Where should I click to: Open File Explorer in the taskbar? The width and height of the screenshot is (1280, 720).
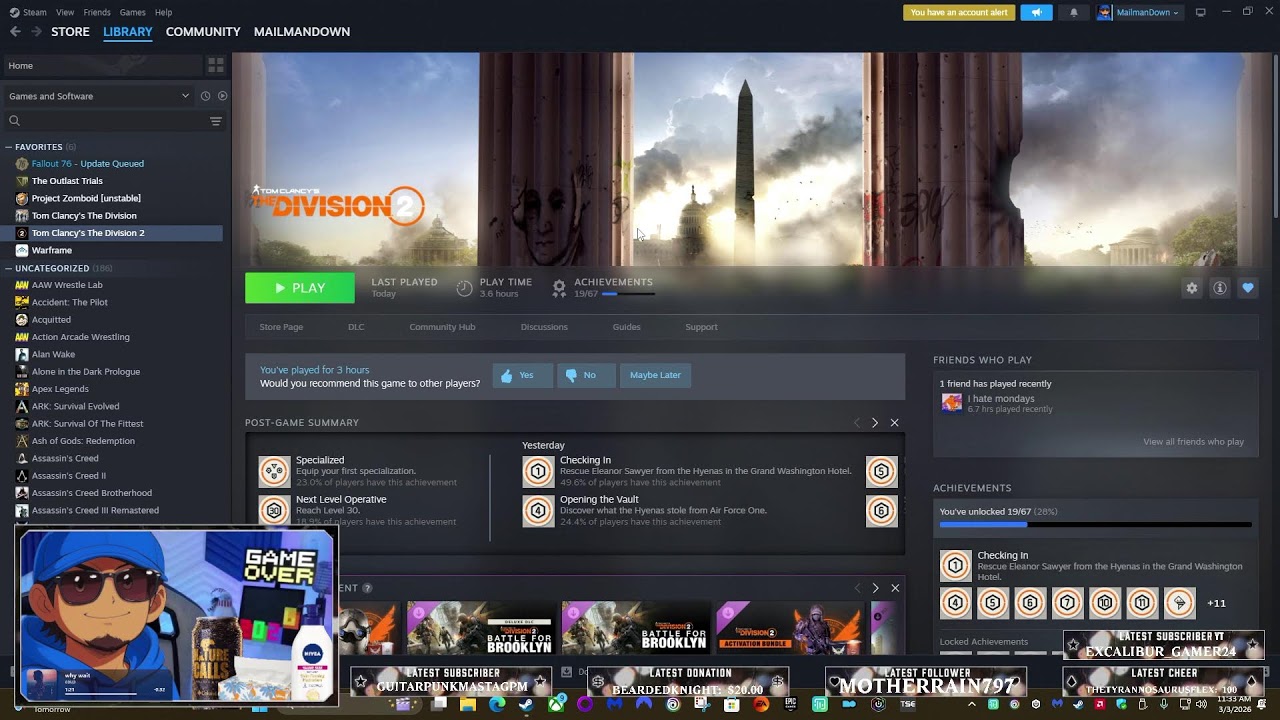click(x=467, y=704)
